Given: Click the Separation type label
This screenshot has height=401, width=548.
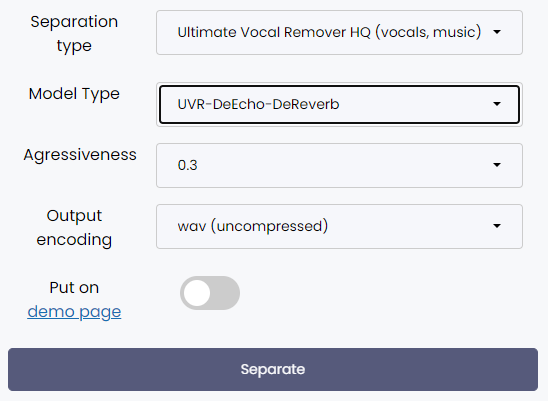Looking at the screenshot, I should 74,34.
